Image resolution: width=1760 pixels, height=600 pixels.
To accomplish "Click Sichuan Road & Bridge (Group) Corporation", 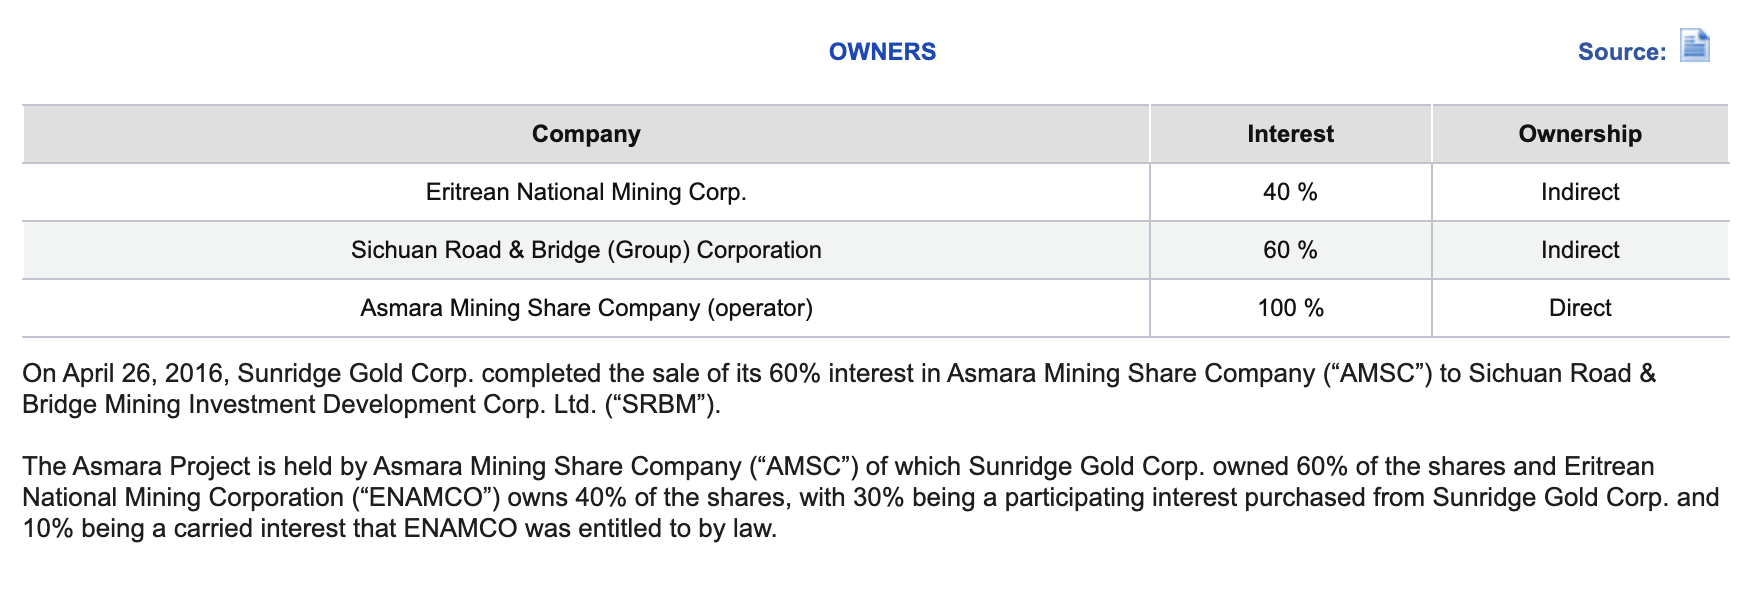I will click(586, 250).
